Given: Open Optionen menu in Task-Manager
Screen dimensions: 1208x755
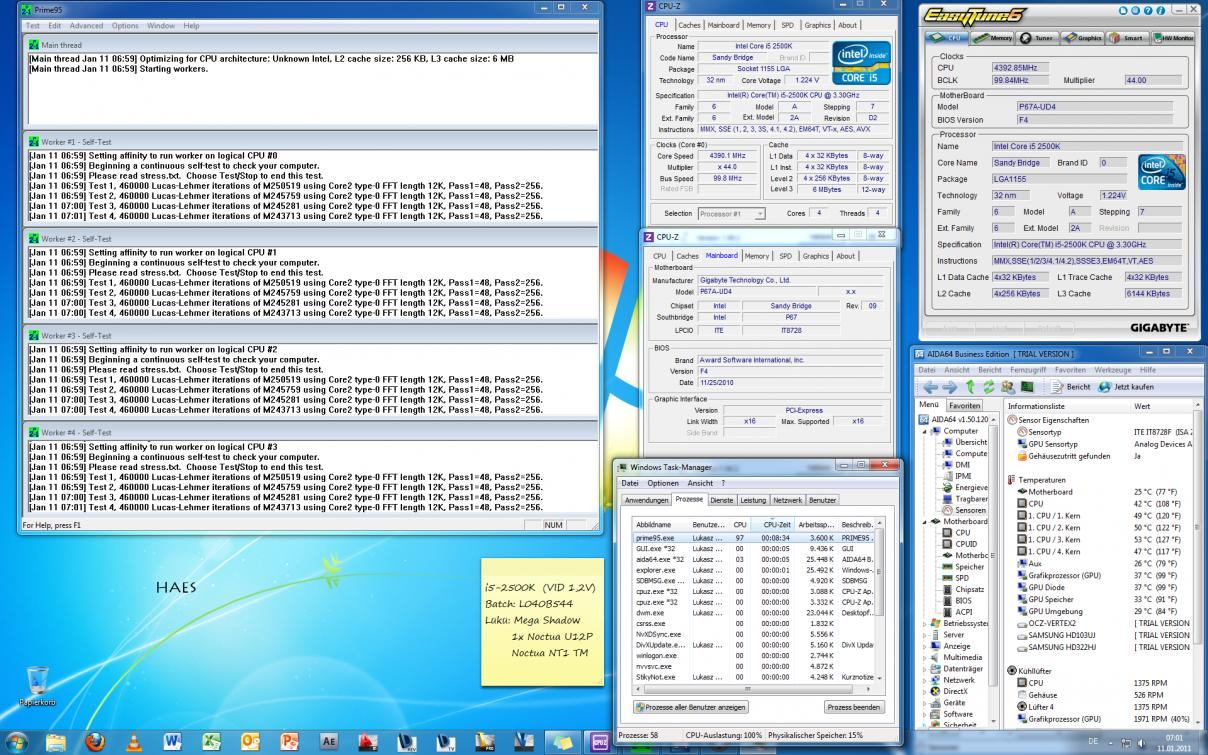Looking at the screenshot, I should [663, 483].
